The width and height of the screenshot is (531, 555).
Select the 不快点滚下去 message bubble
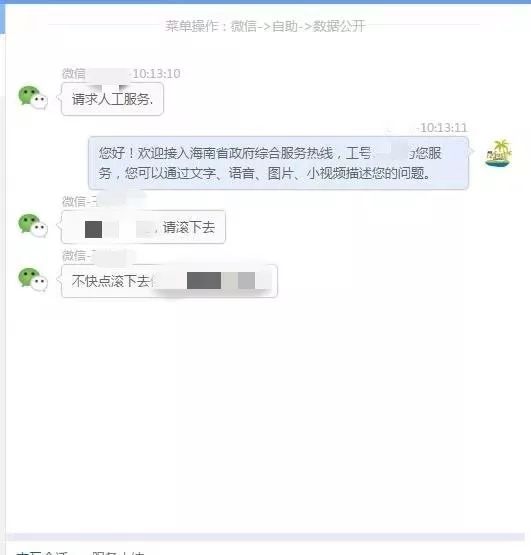tap(169, 281)
